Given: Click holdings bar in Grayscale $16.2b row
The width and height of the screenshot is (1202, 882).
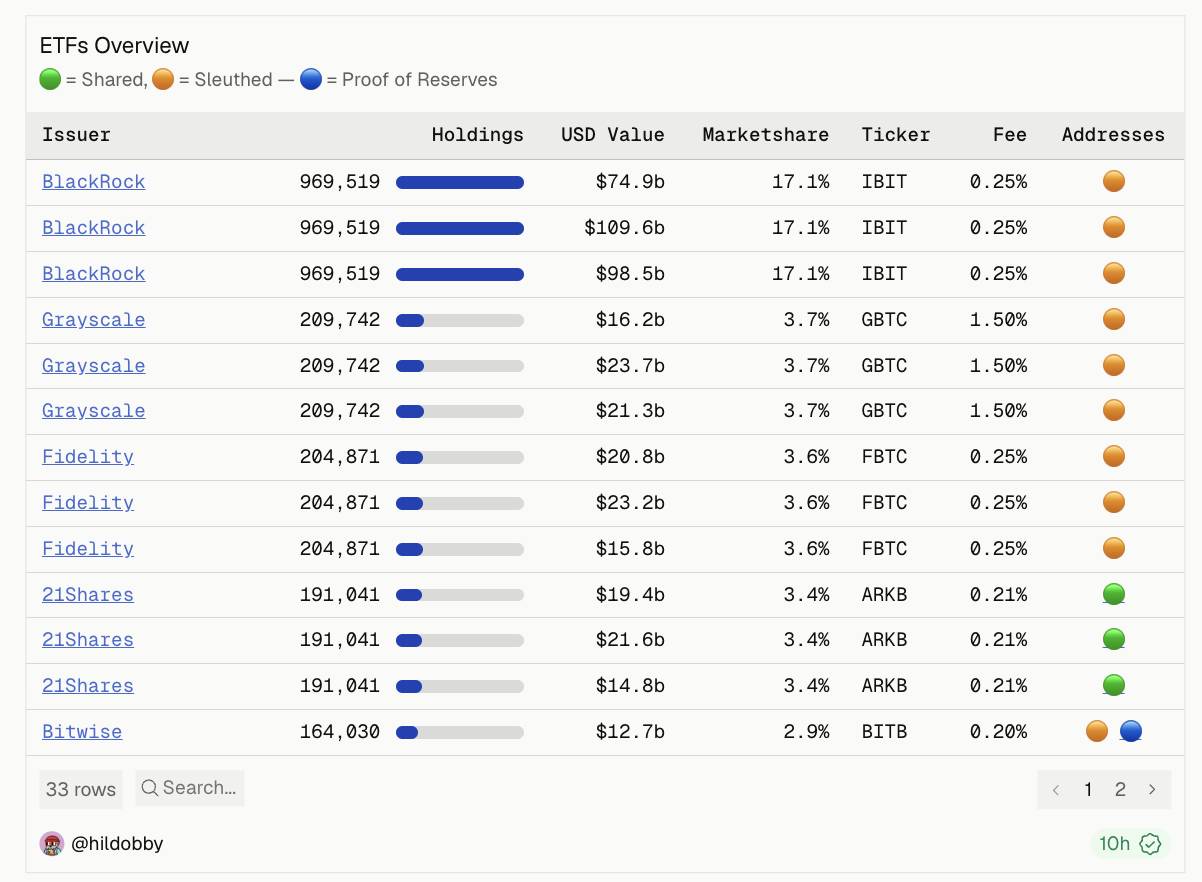Looking at the screenshot, I should pos(460,320).
